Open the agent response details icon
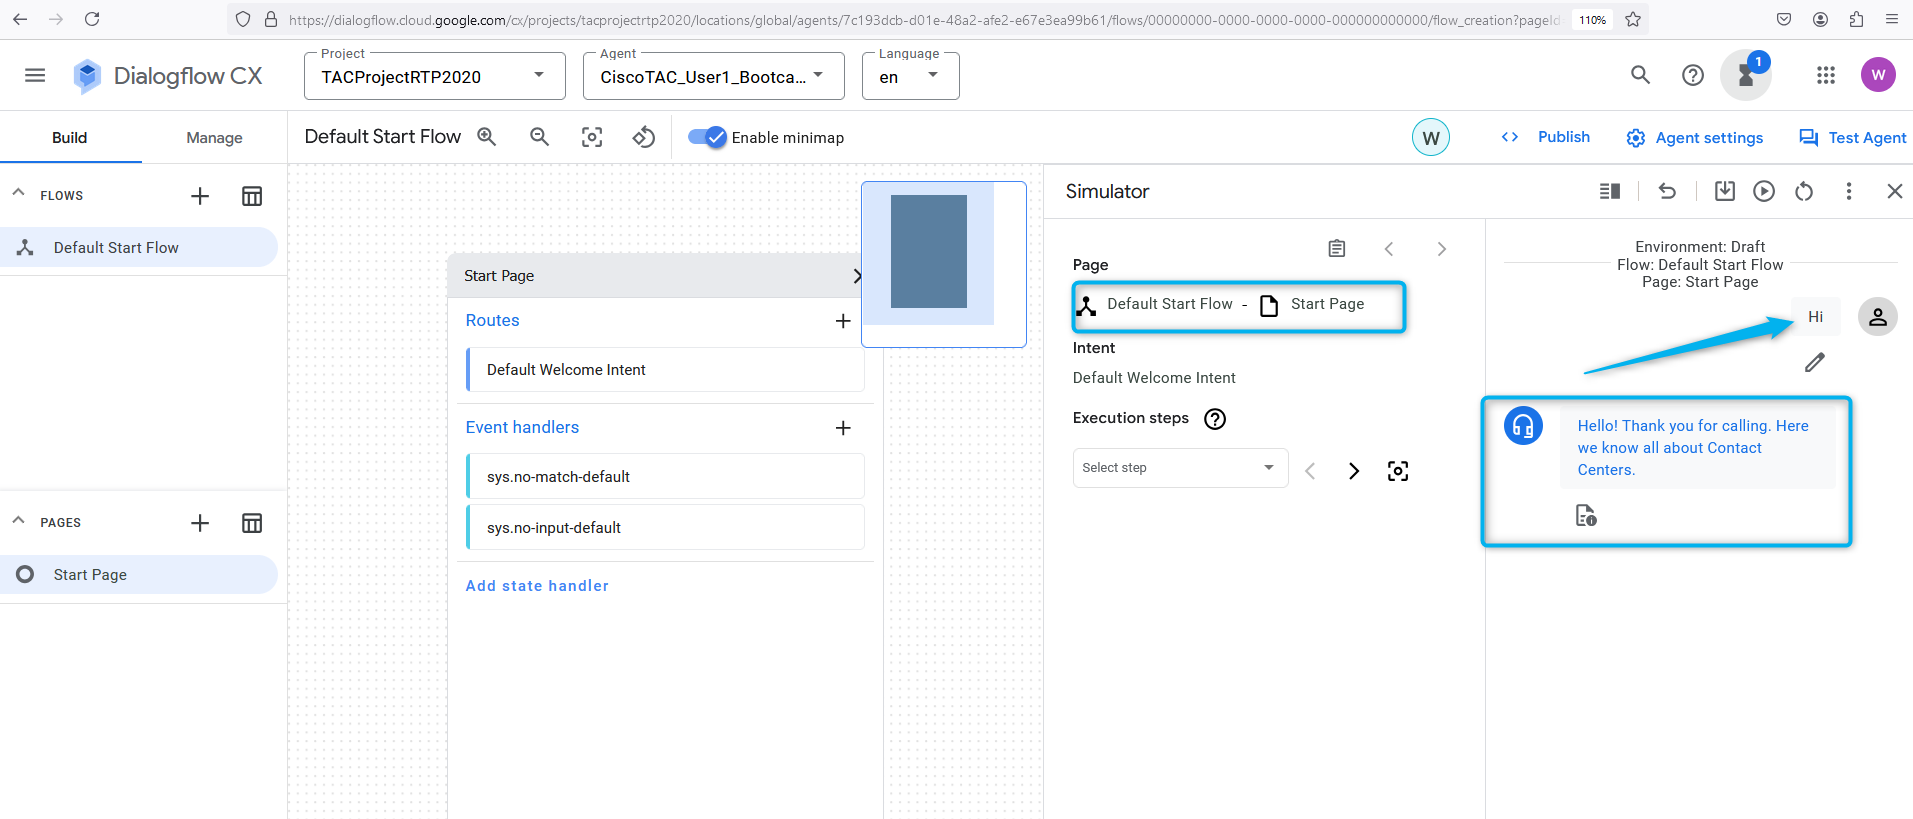Screen dimensions: 1913x819 [x=1586, y=515]
